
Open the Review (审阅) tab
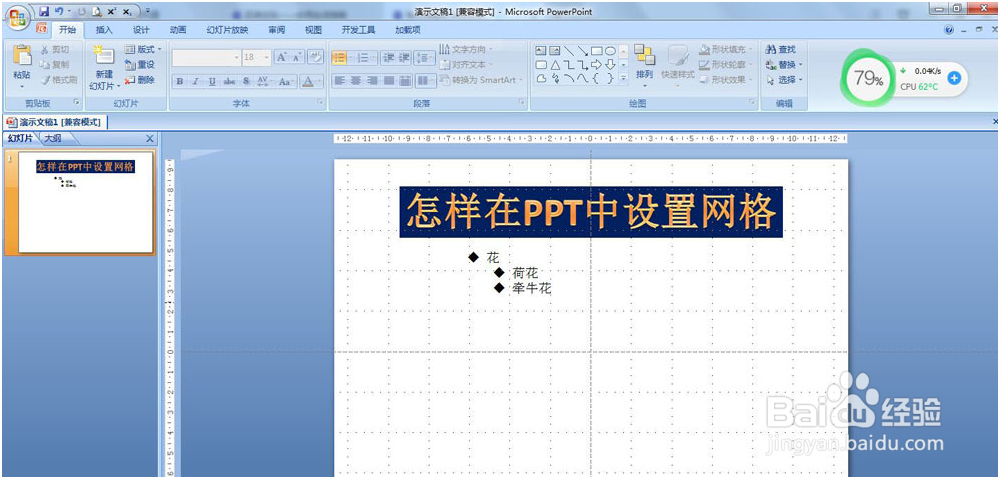tap(277, 30)
